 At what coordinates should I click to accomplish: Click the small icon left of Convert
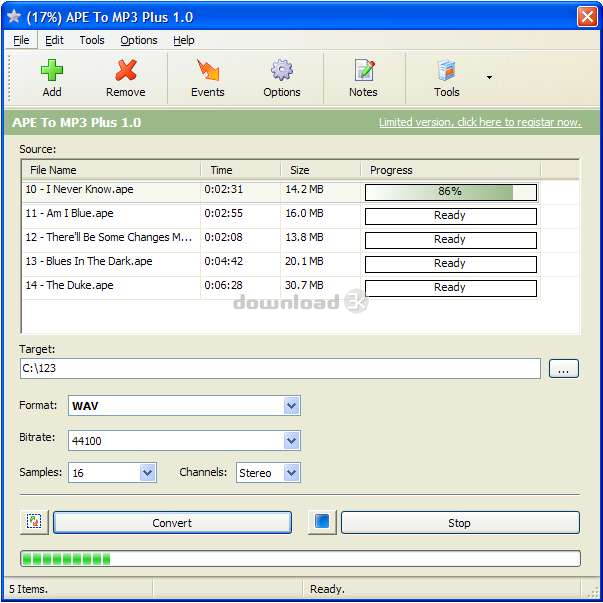click(34, 522)
